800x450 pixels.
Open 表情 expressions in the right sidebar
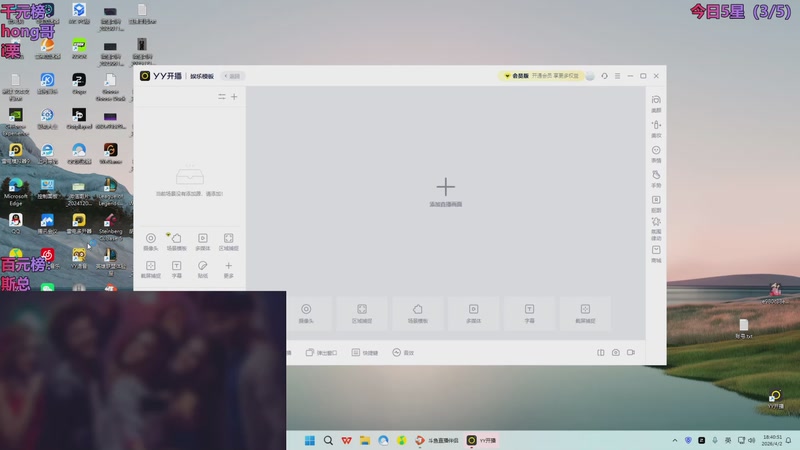point(656,154)
